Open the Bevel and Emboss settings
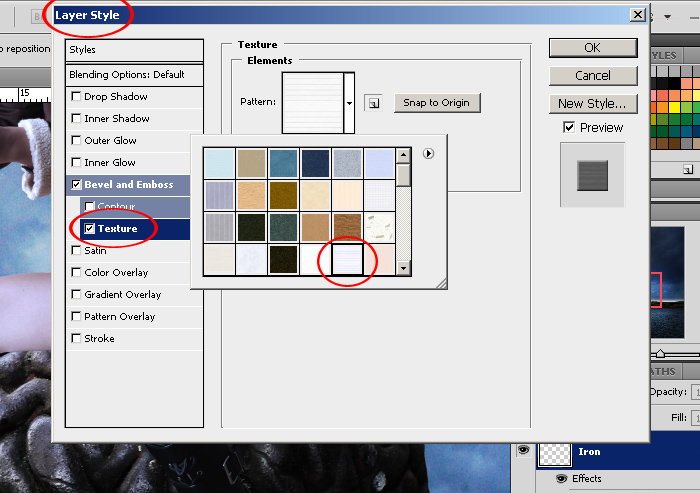The height and width of the screenshot is (493, 700). 128,185
